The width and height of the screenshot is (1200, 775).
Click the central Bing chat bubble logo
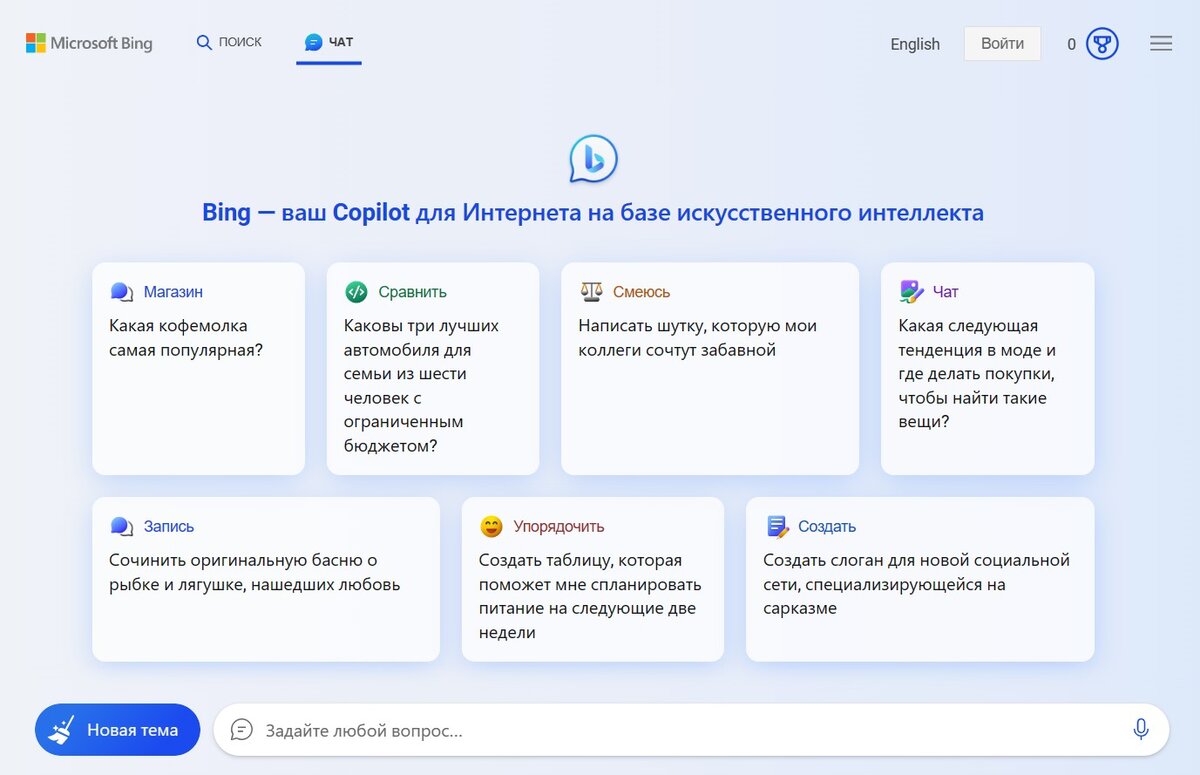pos(591,158)
